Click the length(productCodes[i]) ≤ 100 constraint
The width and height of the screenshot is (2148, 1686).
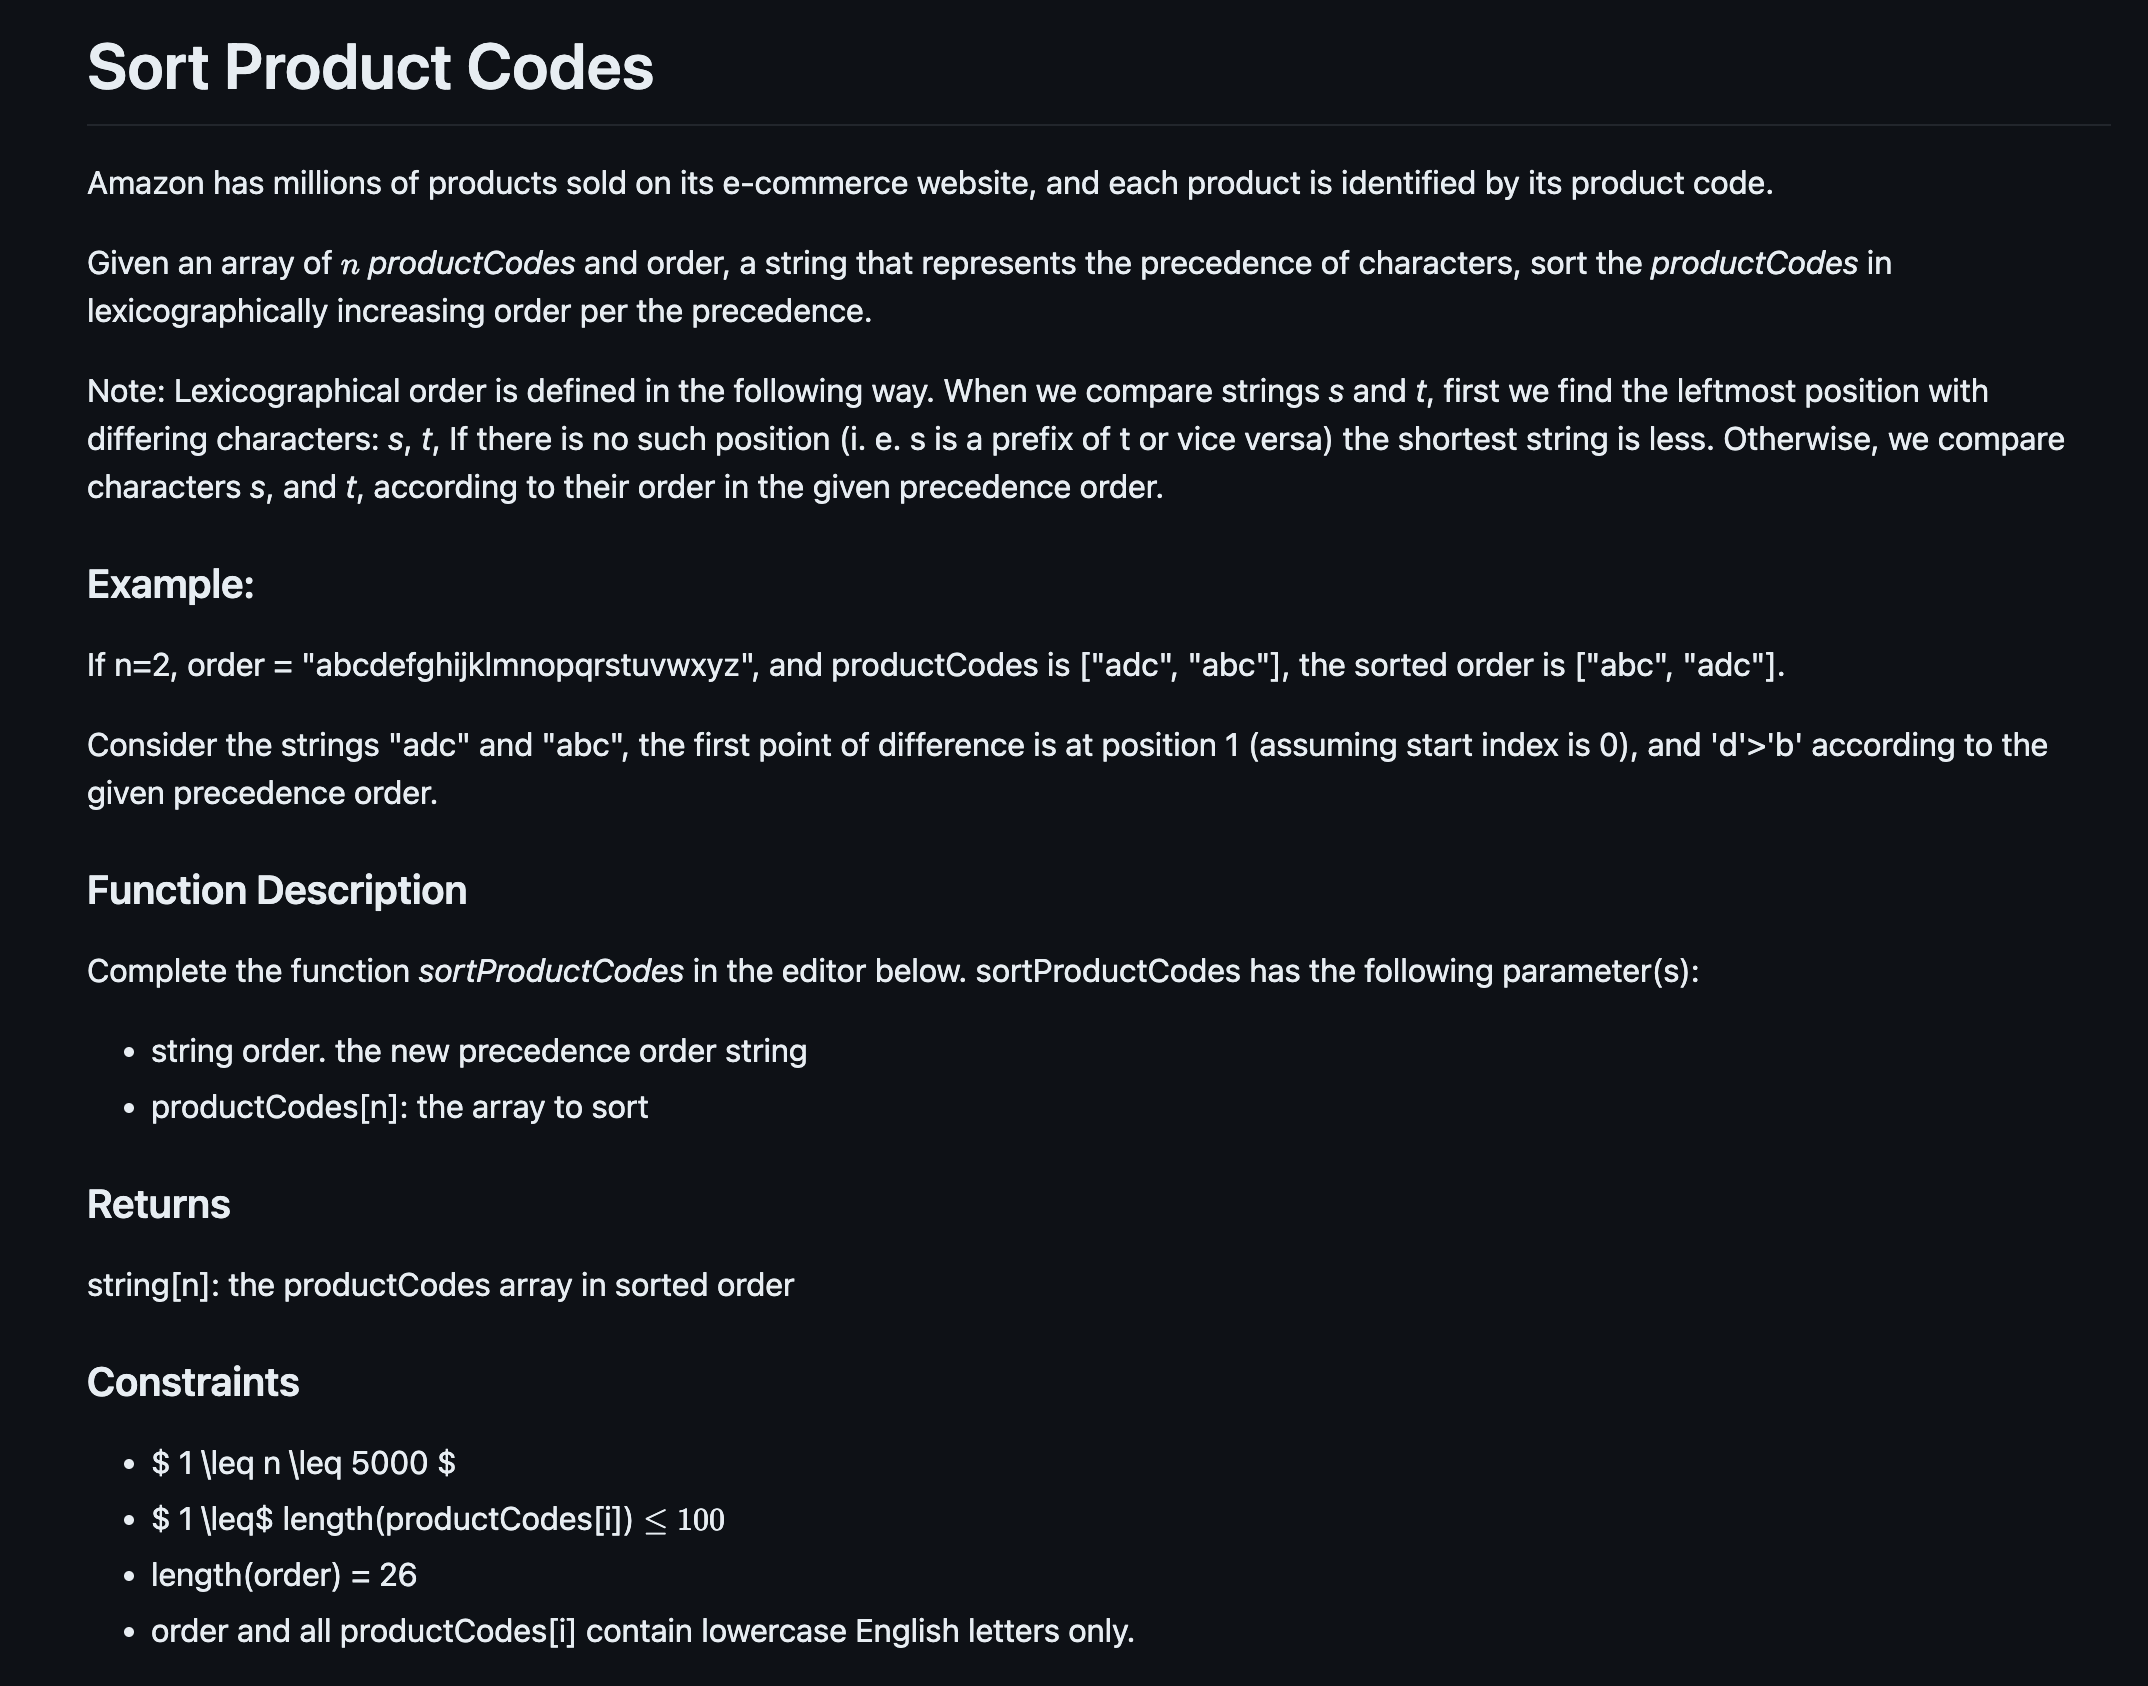(x=438, y=1519)
